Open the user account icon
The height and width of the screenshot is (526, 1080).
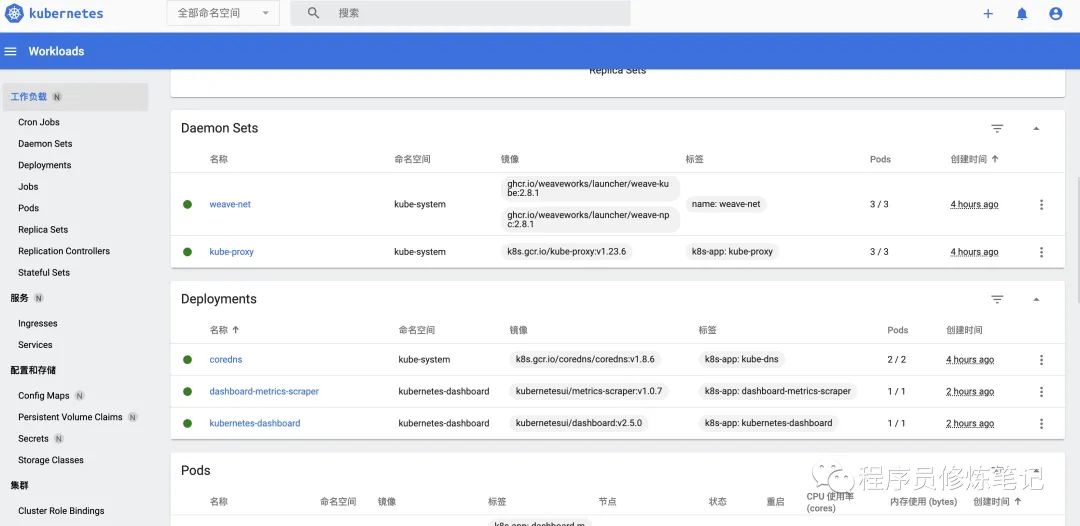1056,14
